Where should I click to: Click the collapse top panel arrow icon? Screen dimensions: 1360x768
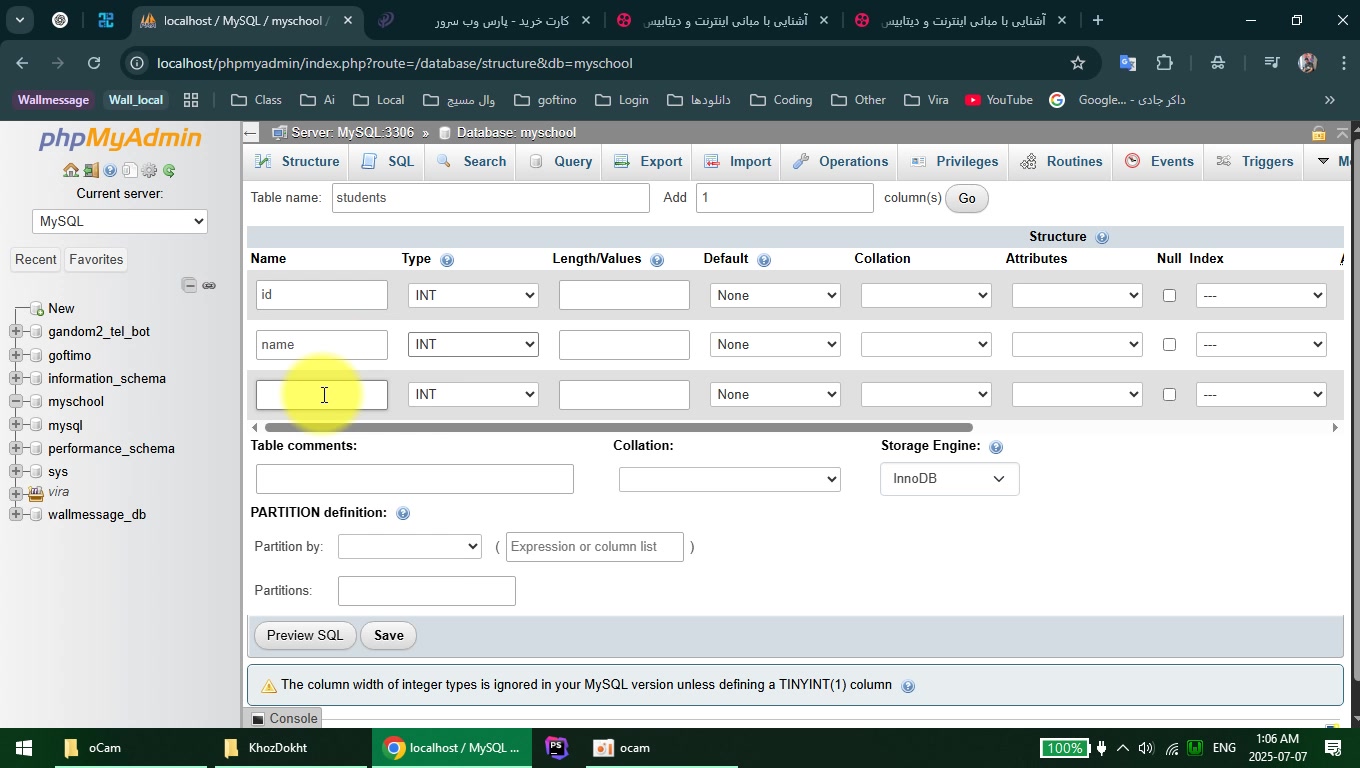click(x=1342, y=133)
